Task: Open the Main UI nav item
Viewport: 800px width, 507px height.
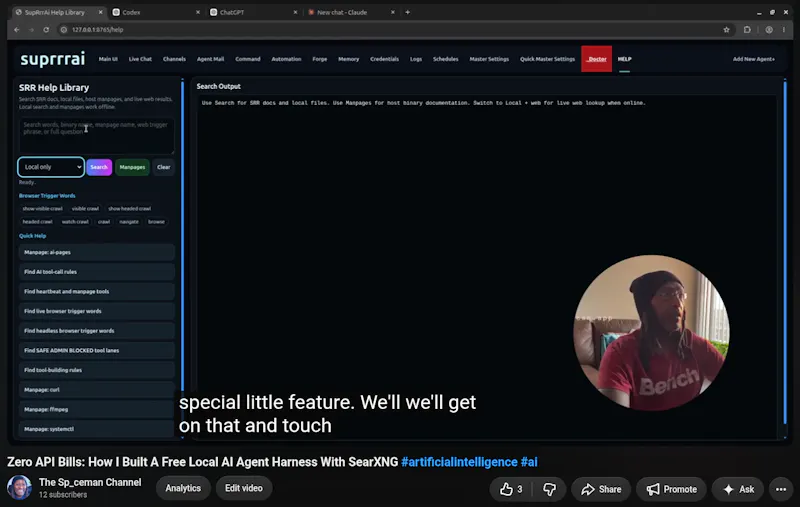Action: (x=108, y=59)
